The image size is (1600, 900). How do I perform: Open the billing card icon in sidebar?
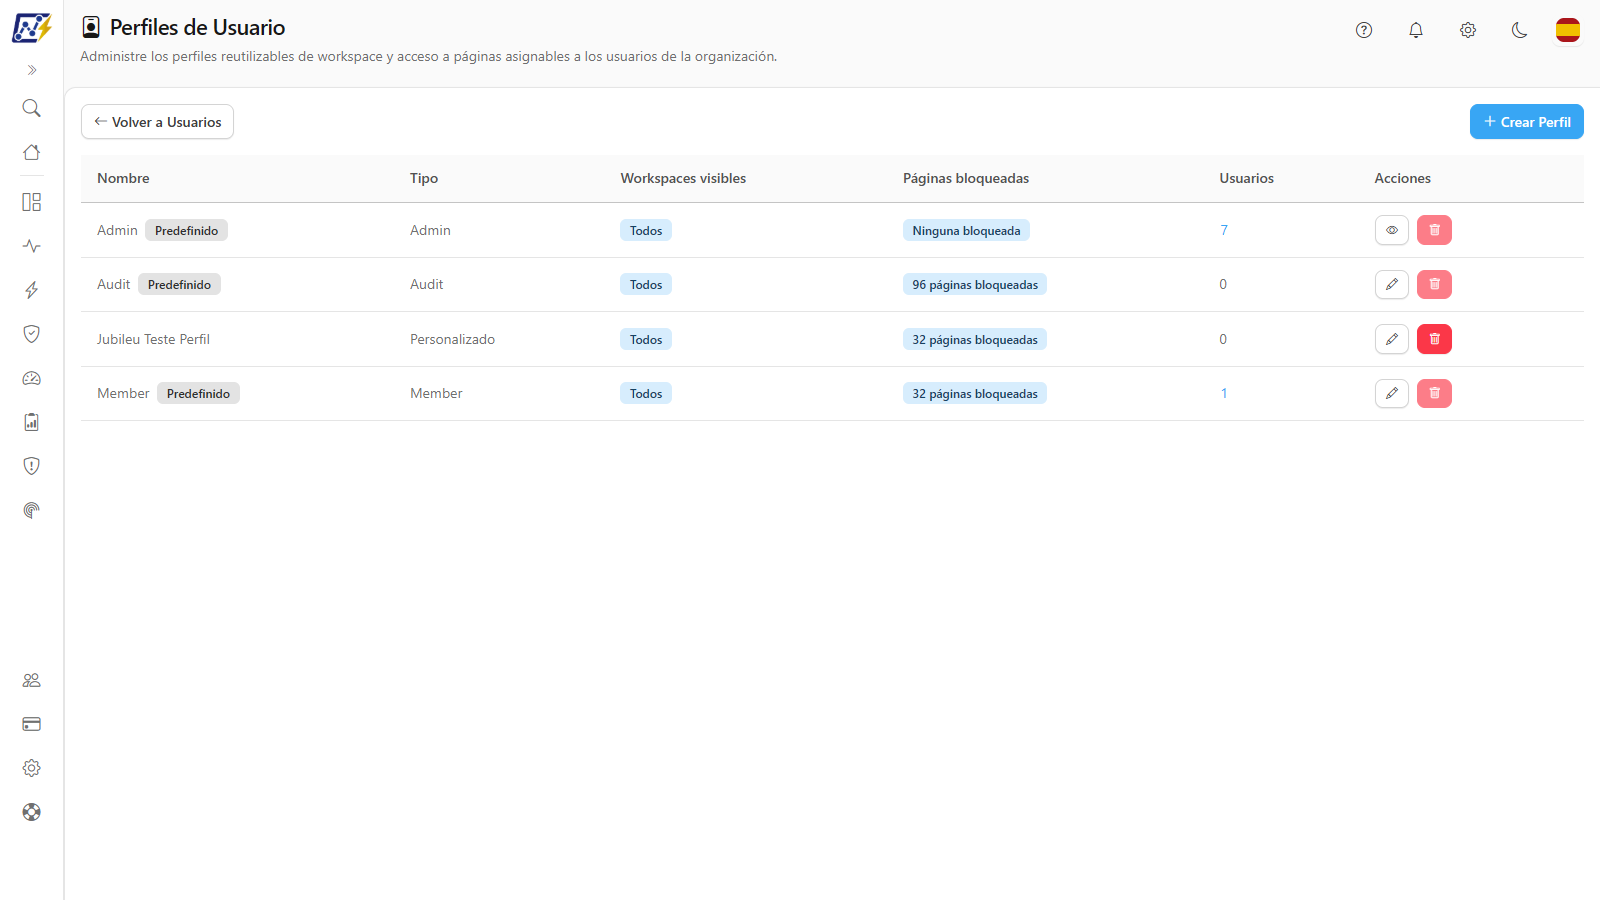pyautogui.click(x=31, y=724)
